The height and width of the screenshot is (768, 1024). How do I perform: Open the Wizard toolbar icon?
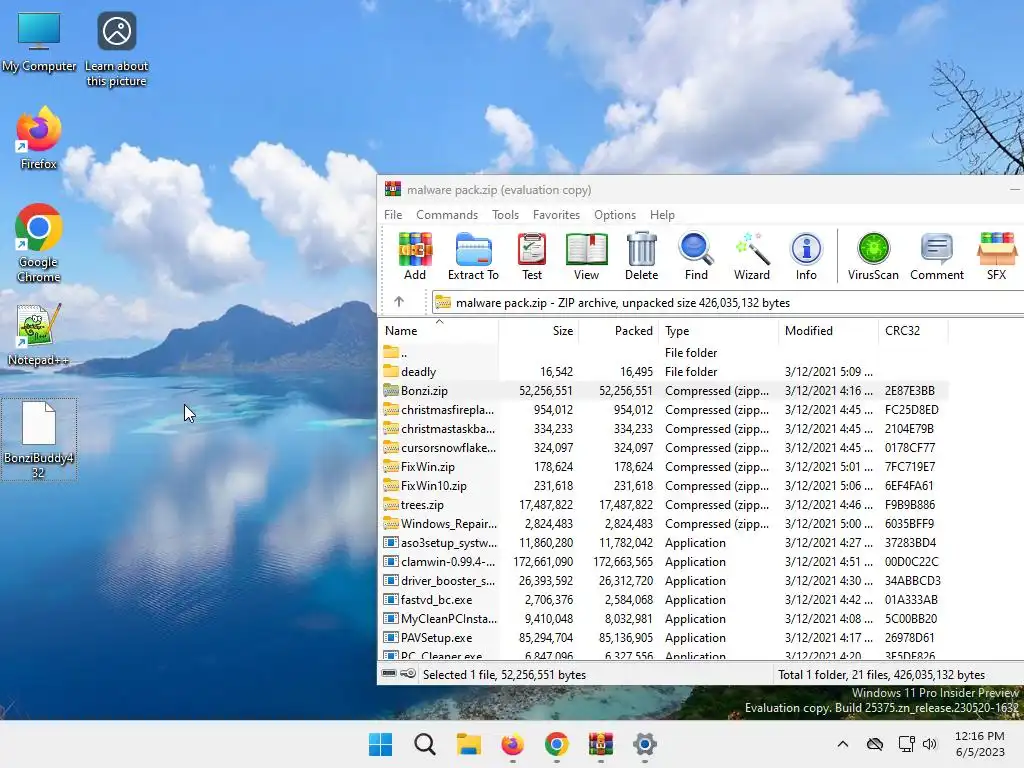pos(752,256)
